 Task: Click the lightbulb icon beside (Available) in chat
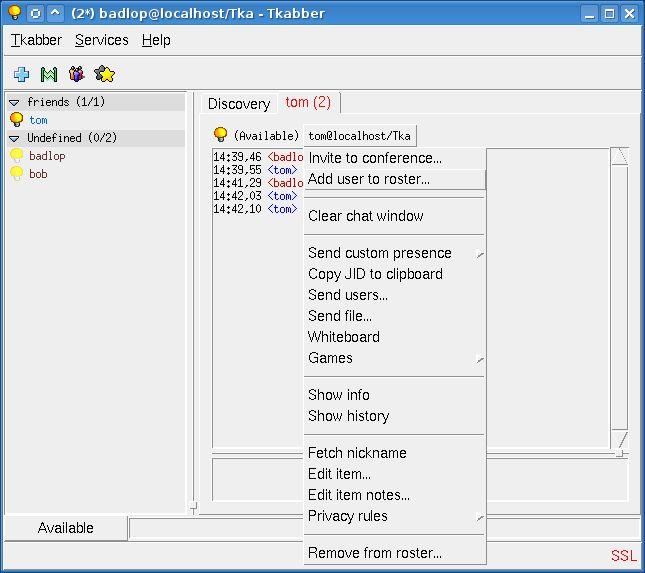[220, 135]
